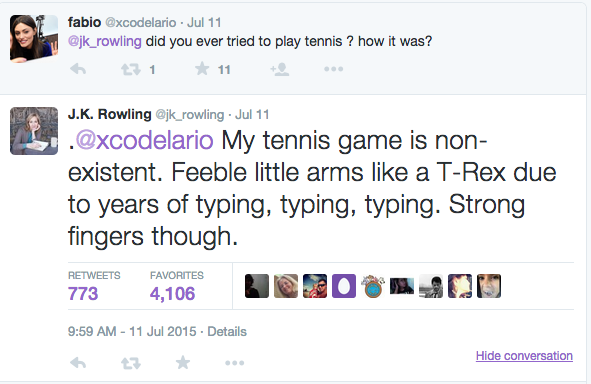View the 773 retweets list

pos(94,286)
